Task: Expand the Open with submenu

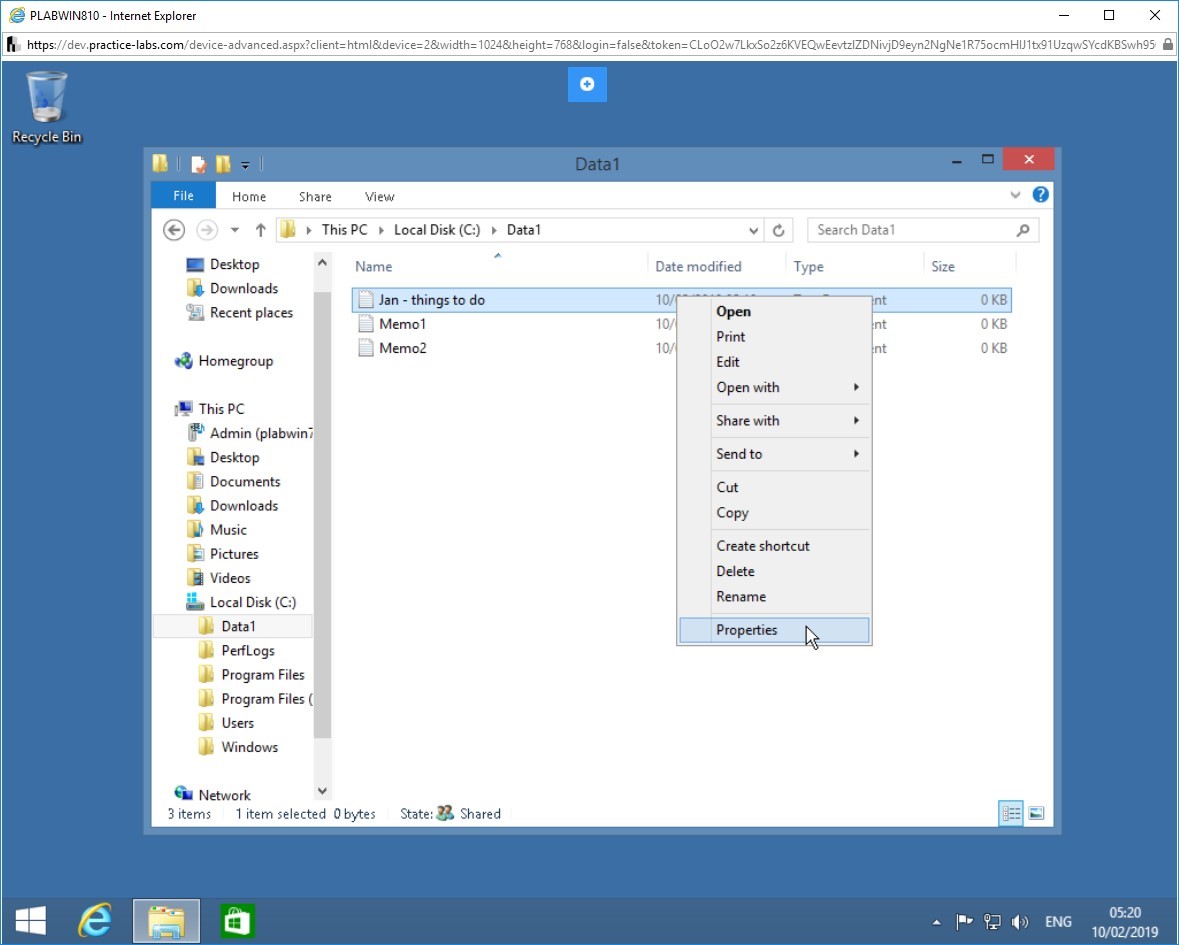Action: click(x=774, y=387)
